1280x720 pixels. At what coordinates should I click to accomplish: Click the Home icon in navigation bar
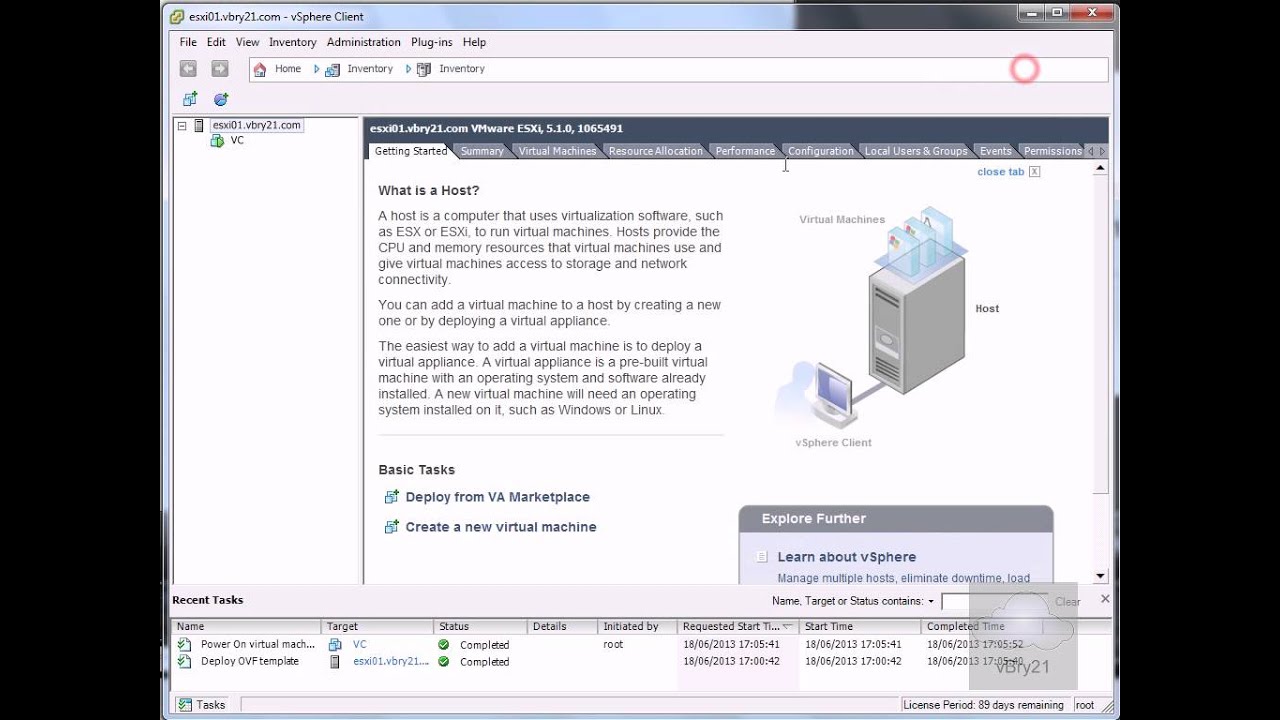tap(260, 69)
